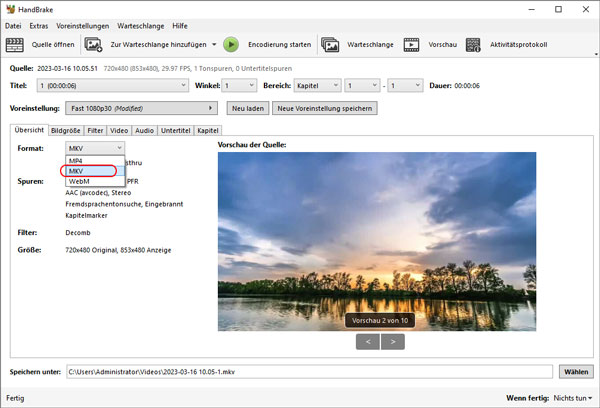The image size is (600, 408).
Task: Open the Datei menu
Action: pos(13,26)
